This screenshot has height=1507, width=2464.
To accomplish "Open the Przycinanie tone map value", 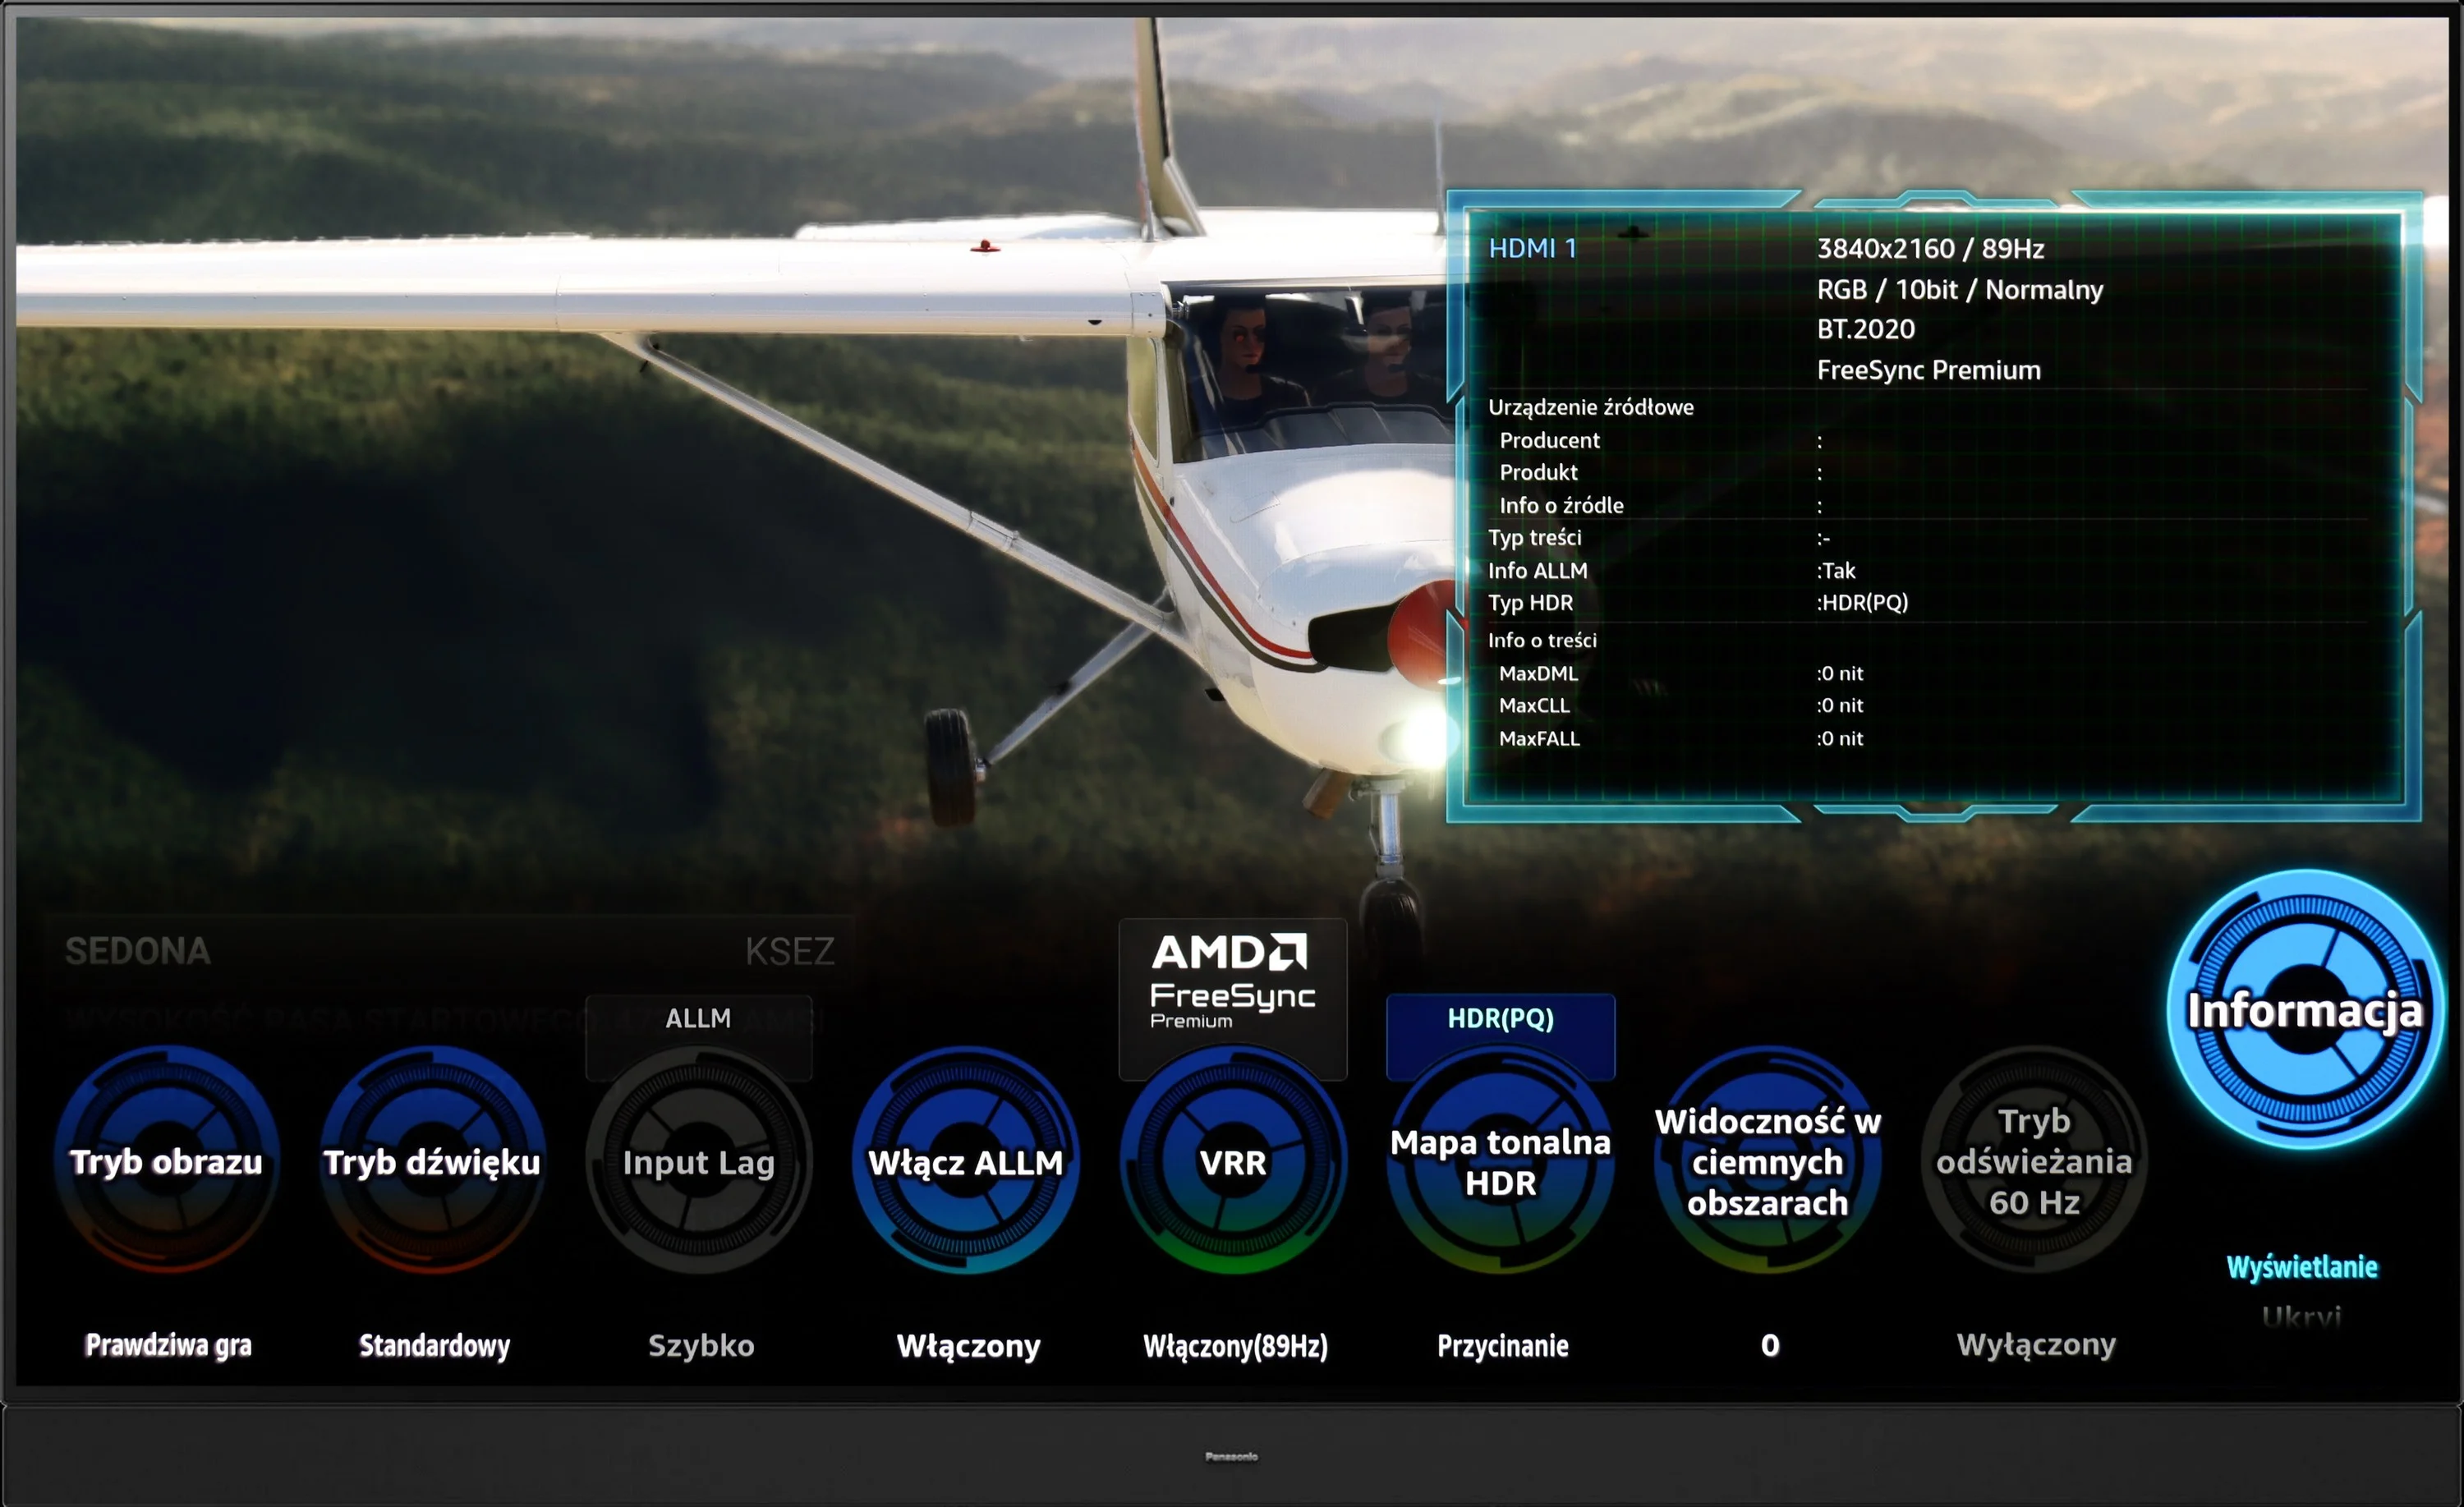I will tap(1502, 1346).
